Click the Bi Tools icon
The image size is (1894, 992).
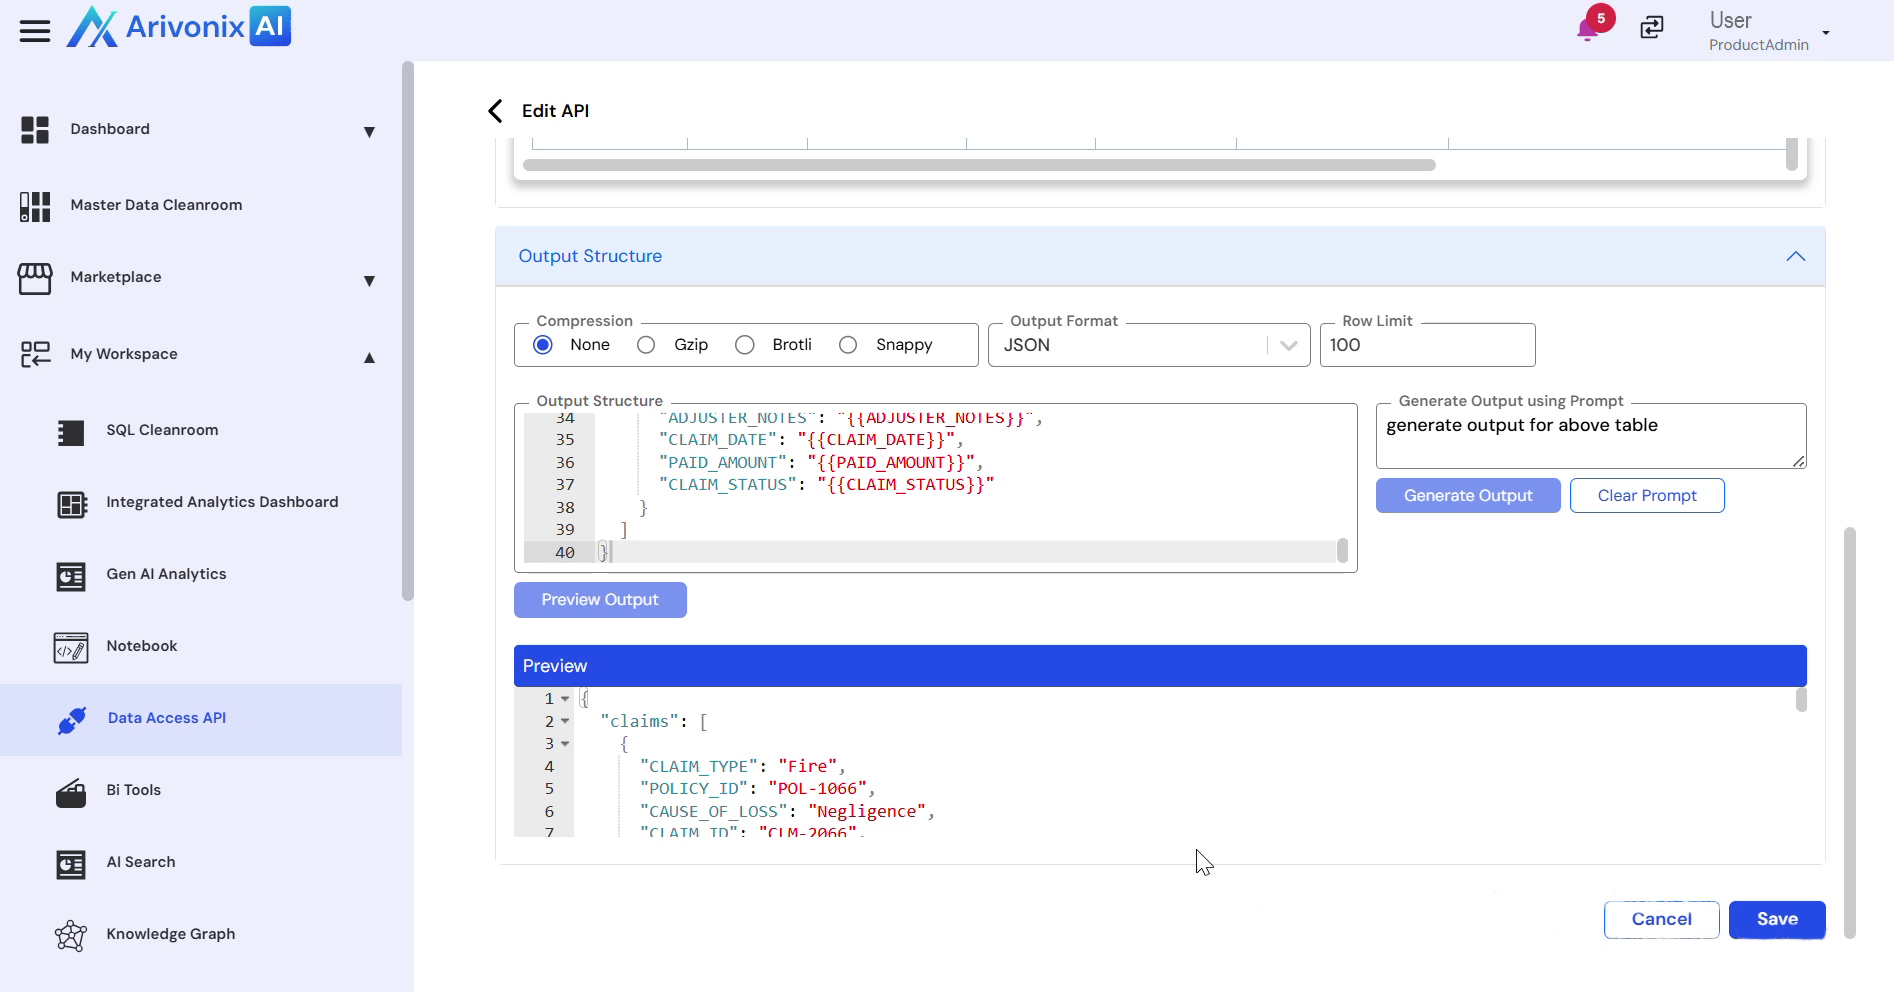(71, 791)
